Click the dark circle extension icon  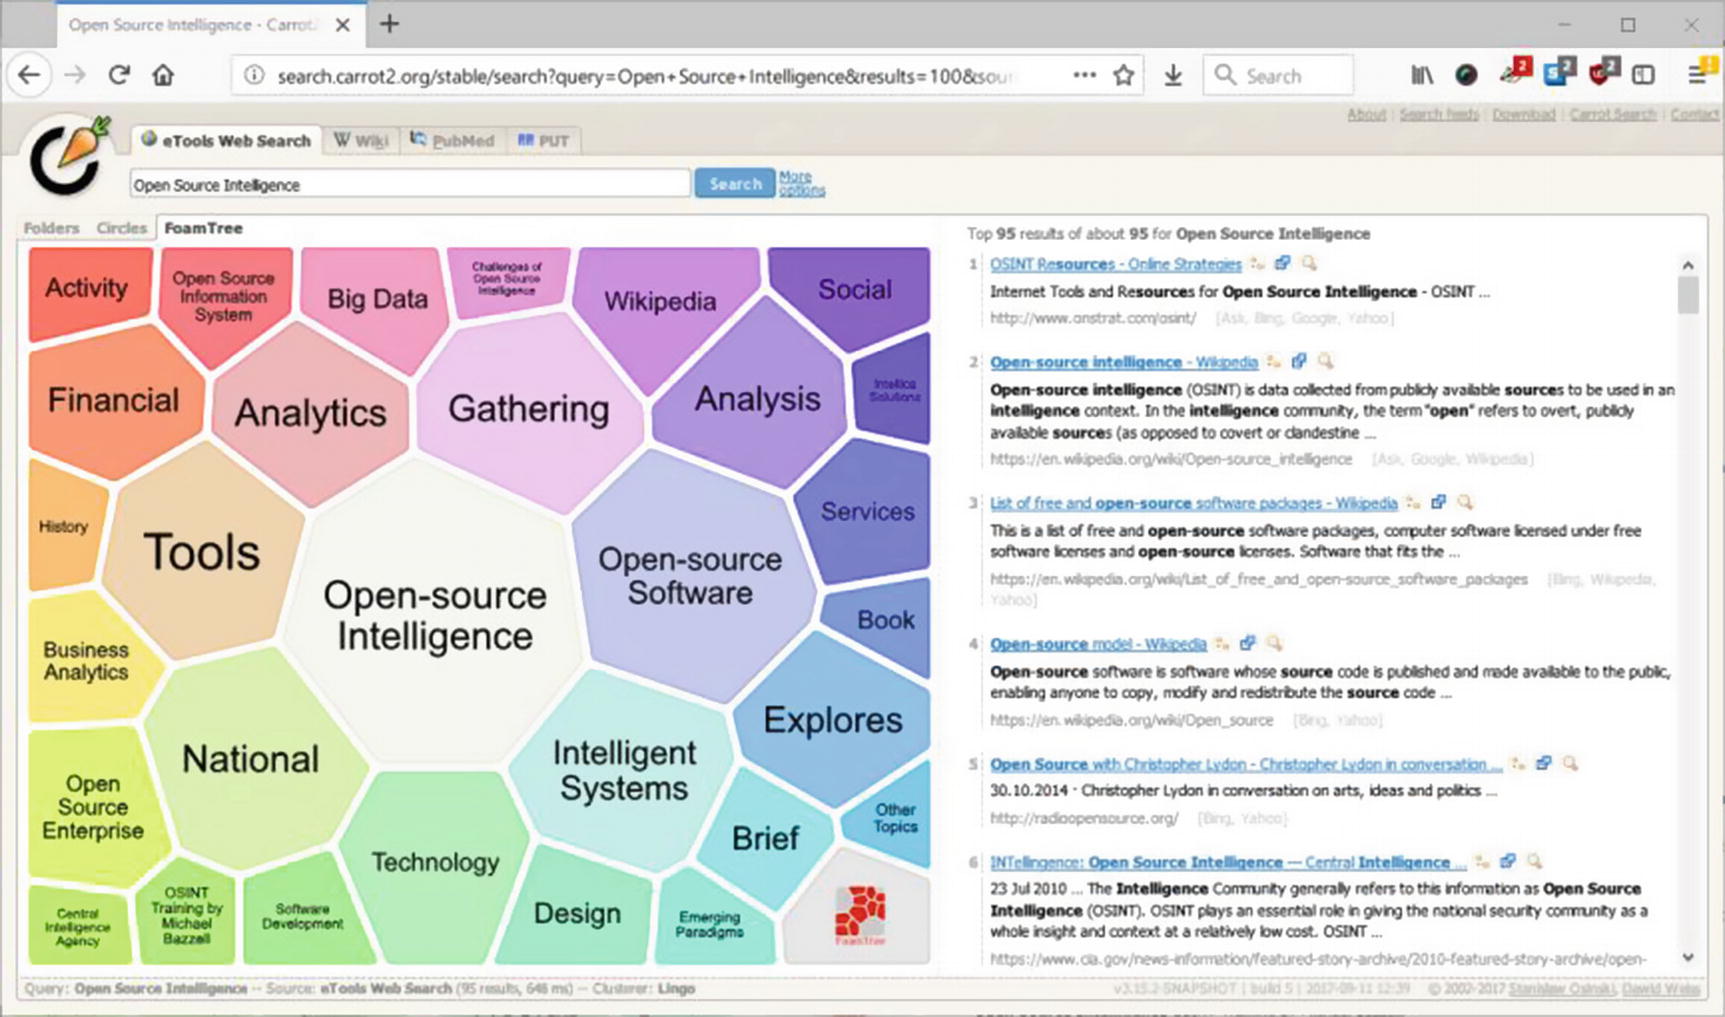pyautogui.click(x=1466, y=75)
